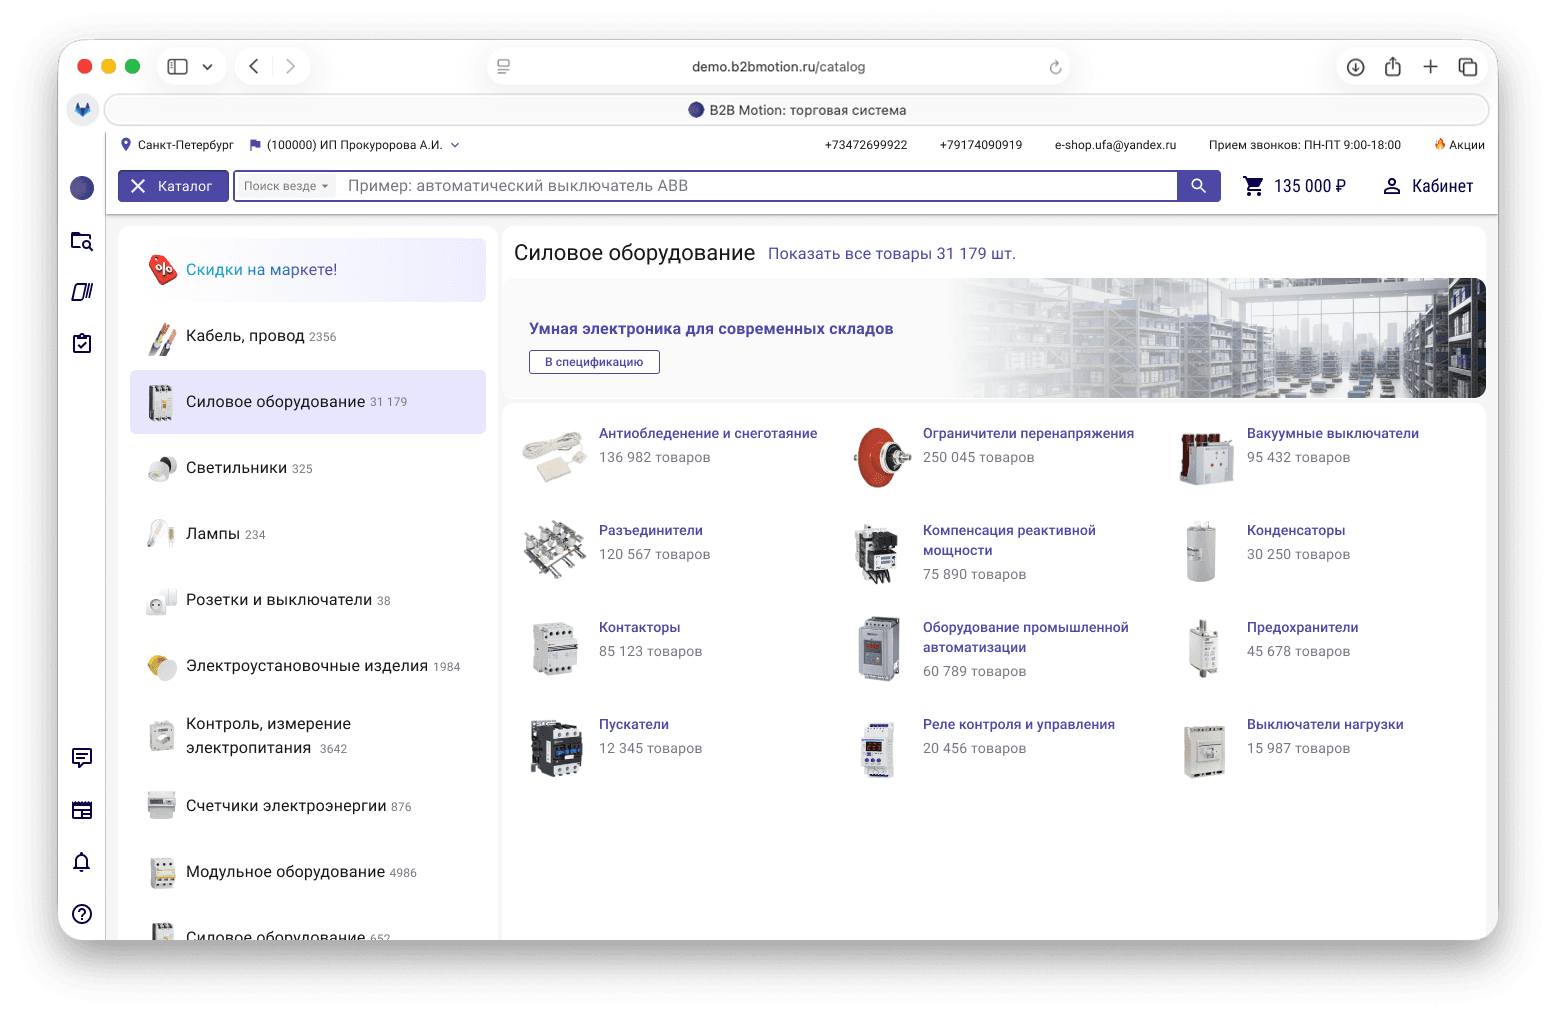
Task: Open Вакуумные выключатели subcategory
Action: pyautogui.click(x=1333, y=434)
